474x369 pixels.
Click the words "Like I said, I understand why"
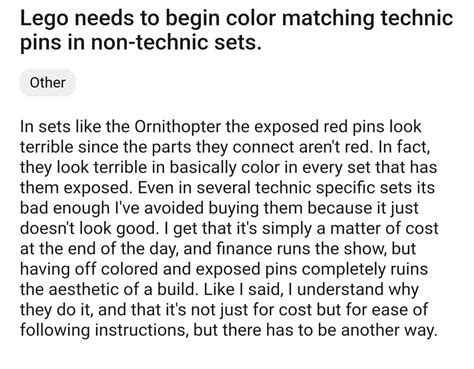pos(311,289)
